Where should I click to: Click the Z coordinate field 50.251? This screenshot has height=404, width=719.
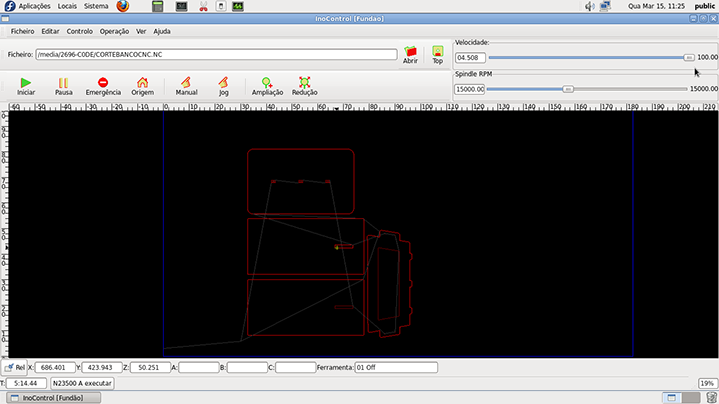click(x=150, y=367)
